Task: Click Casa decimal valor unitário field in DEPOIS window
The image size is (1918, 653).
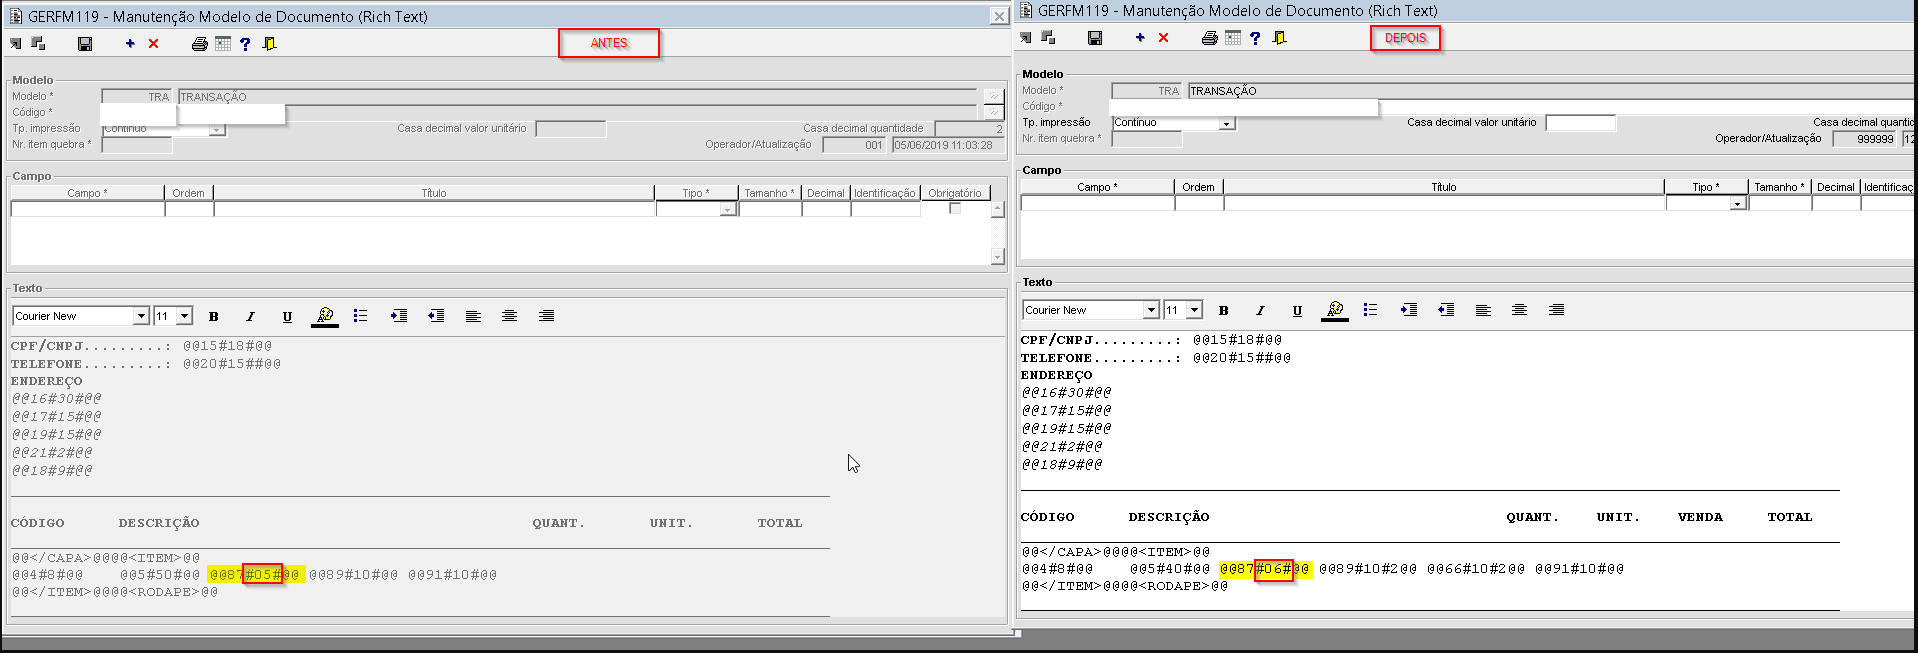Action: (x=1580, y=123)
